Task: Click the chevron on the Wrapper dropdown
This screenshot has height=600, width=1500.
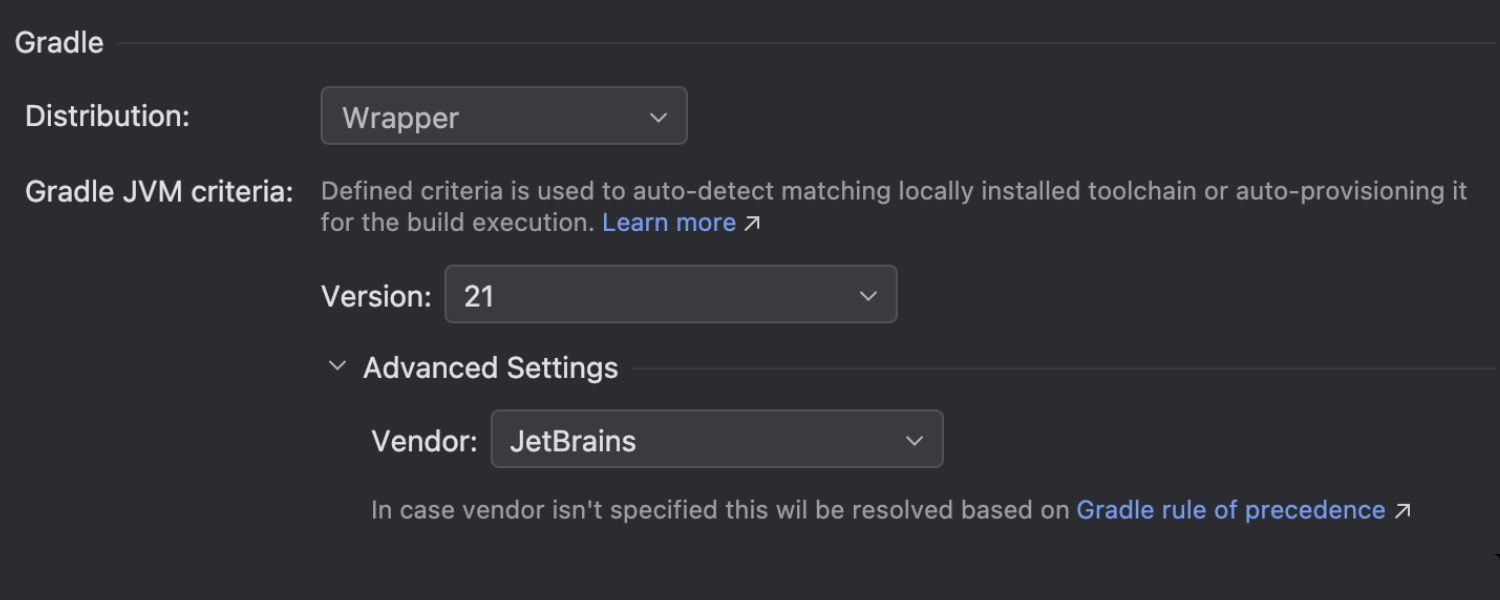Action: (x=658, y=117)
